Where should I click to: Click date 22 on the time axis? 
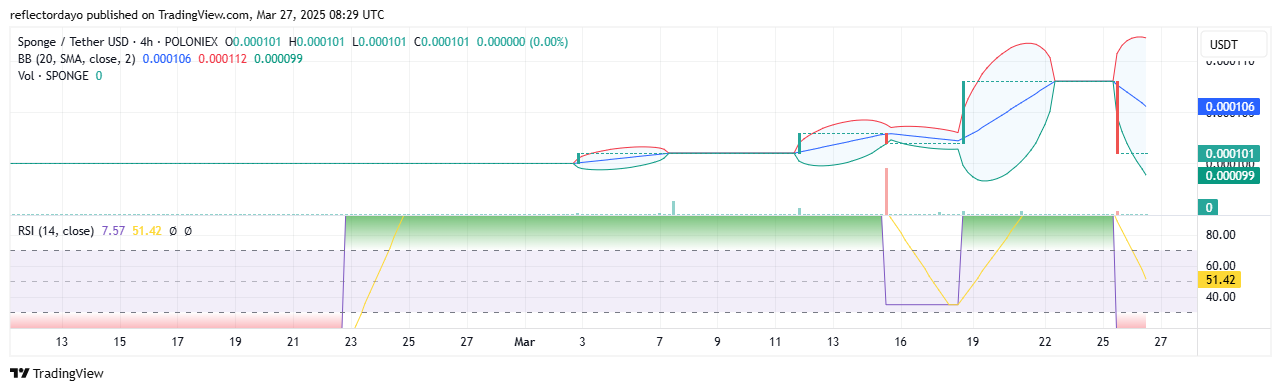click(1045, 342)
